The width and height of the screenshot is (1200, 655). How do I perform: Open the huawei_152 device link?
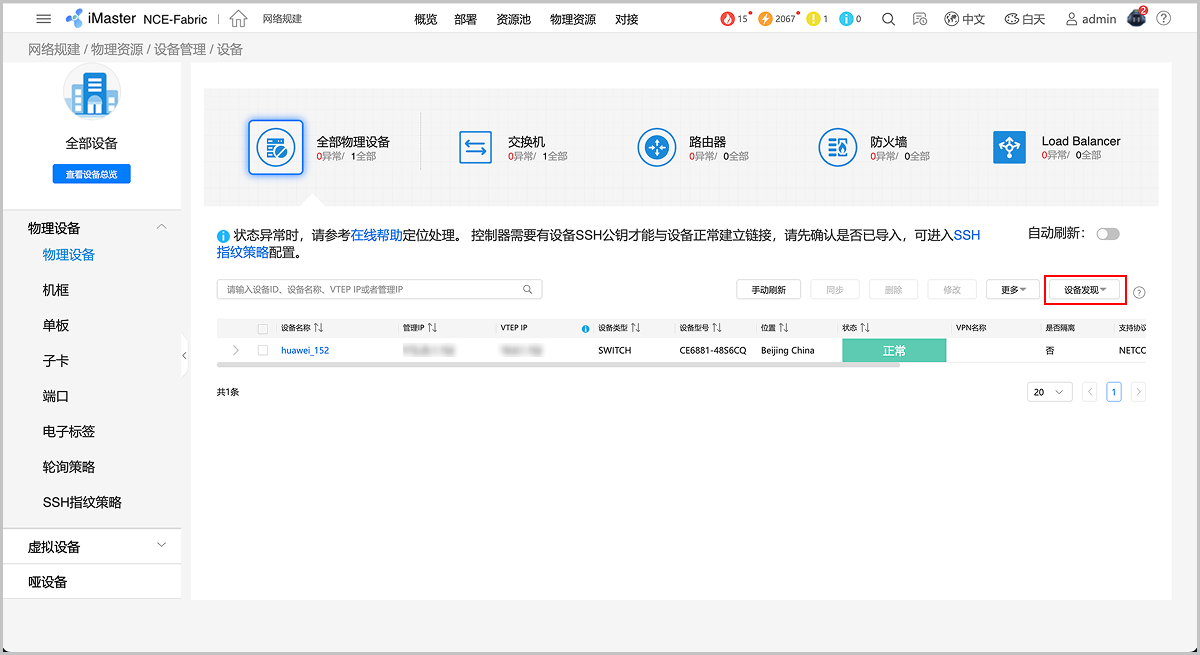coord(305,351)
